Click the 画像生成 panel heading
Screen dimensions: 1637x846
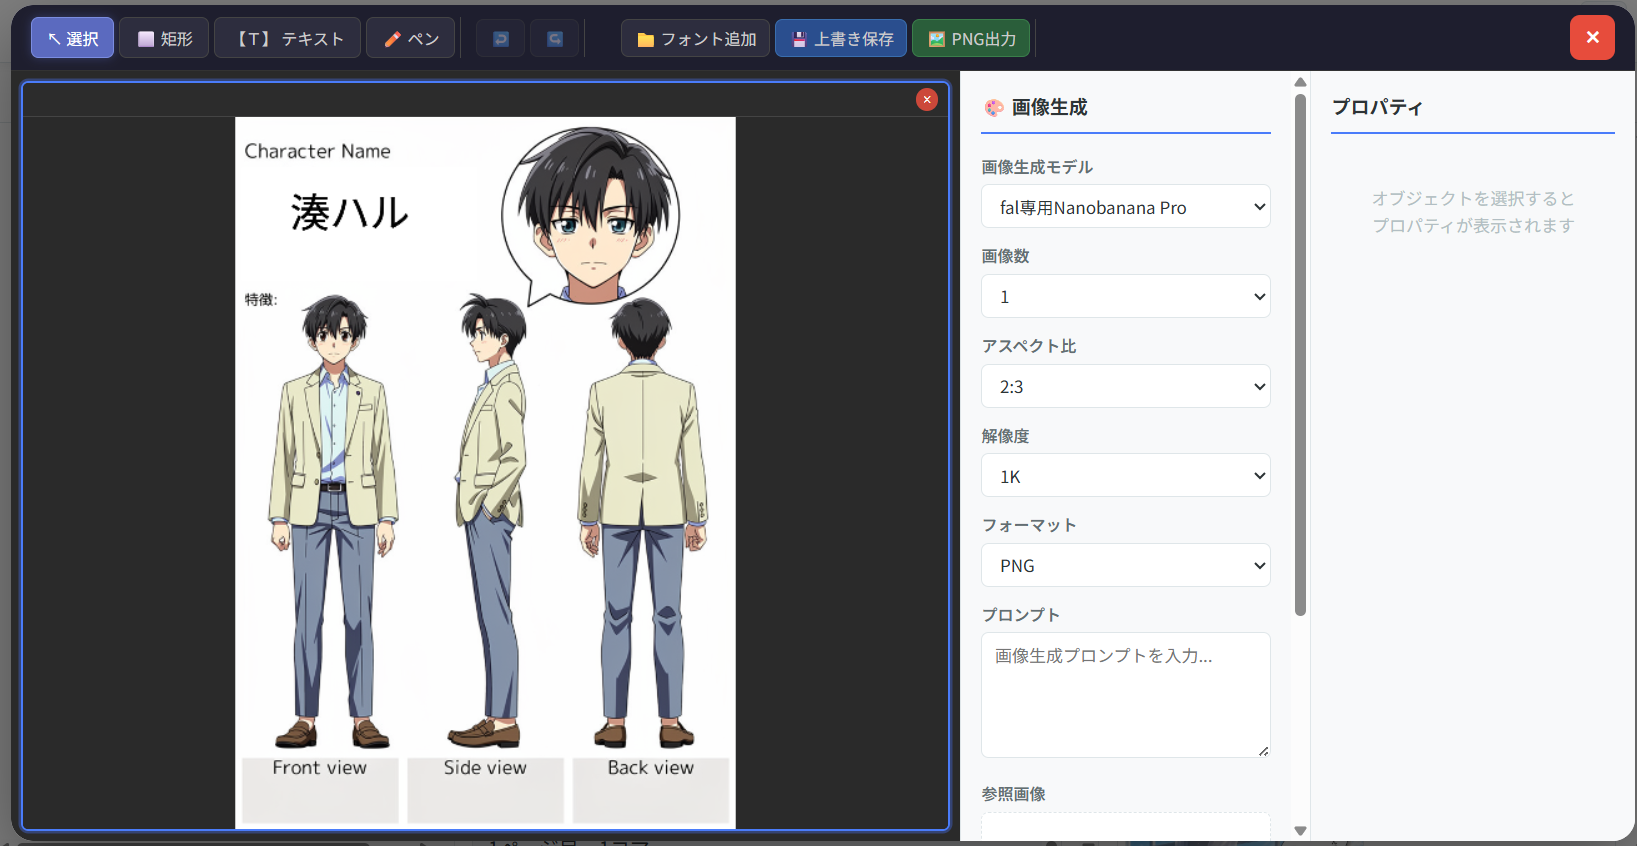click(1049, 107)
